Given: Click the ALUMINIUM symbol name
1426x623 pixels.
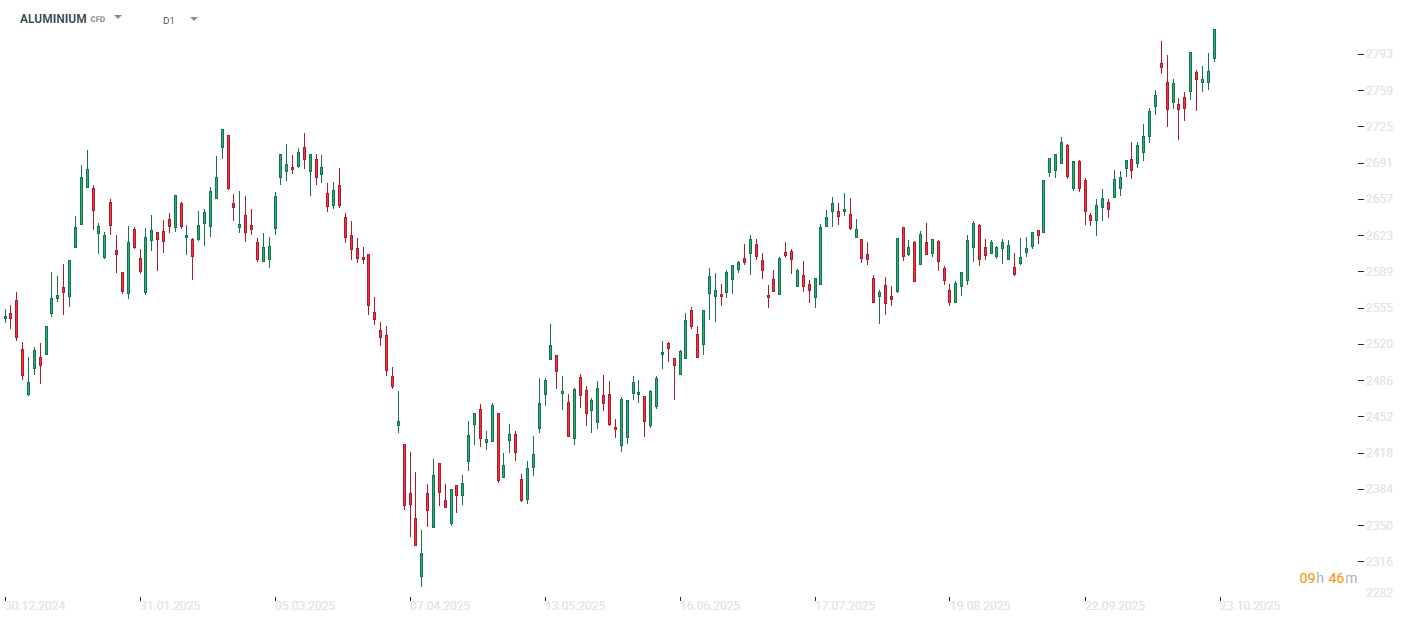Looking at the screenshot, I should (53, 19).
